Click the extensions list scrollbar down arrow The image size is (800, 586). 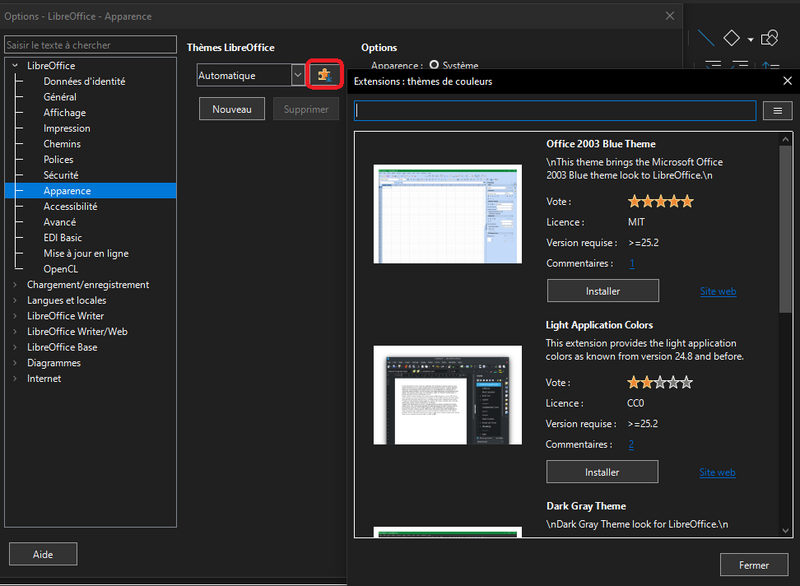(786, 531)
